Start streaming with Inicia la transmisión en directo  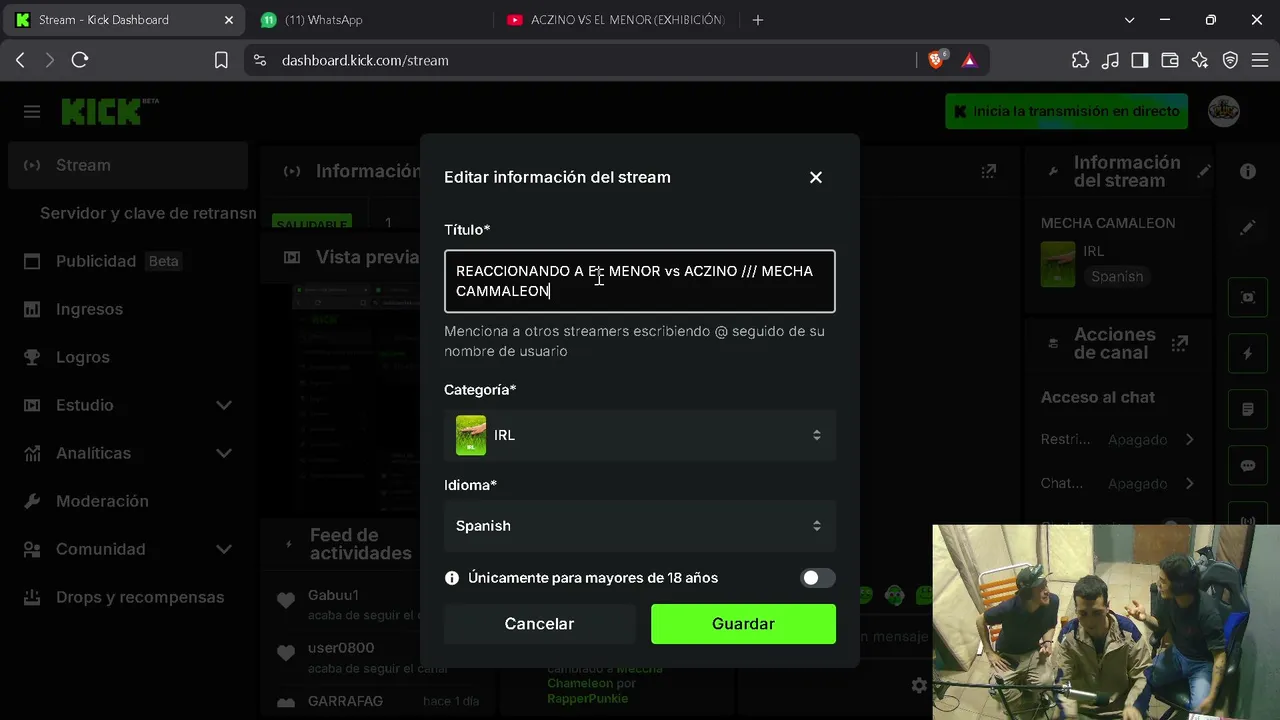point(1067,111)
